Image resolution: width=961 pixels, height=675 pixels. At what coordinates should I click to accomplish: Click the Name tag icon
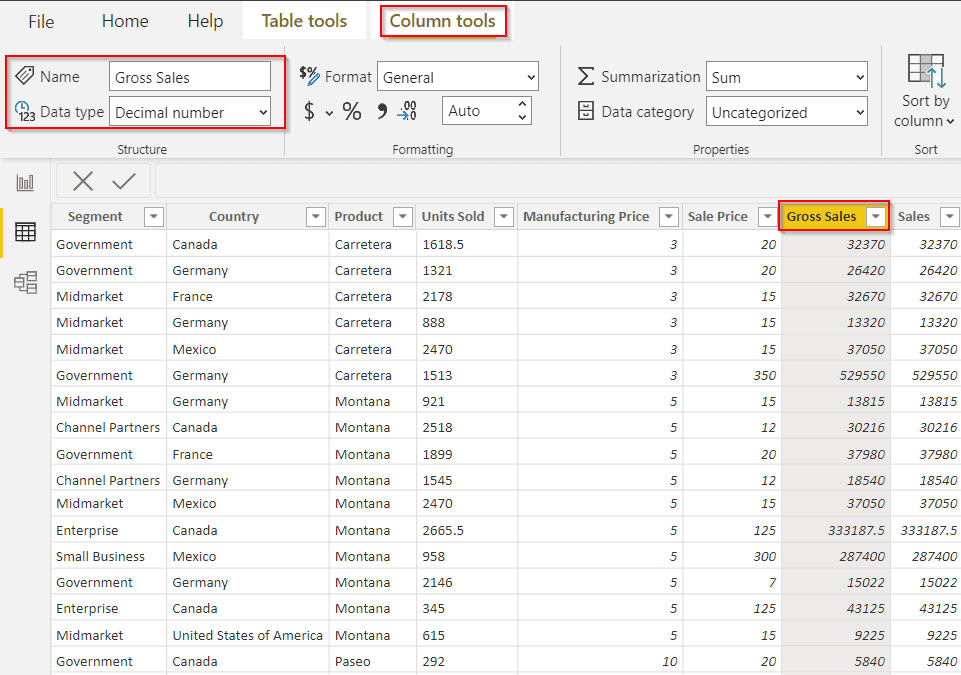(x=25, y=76)
